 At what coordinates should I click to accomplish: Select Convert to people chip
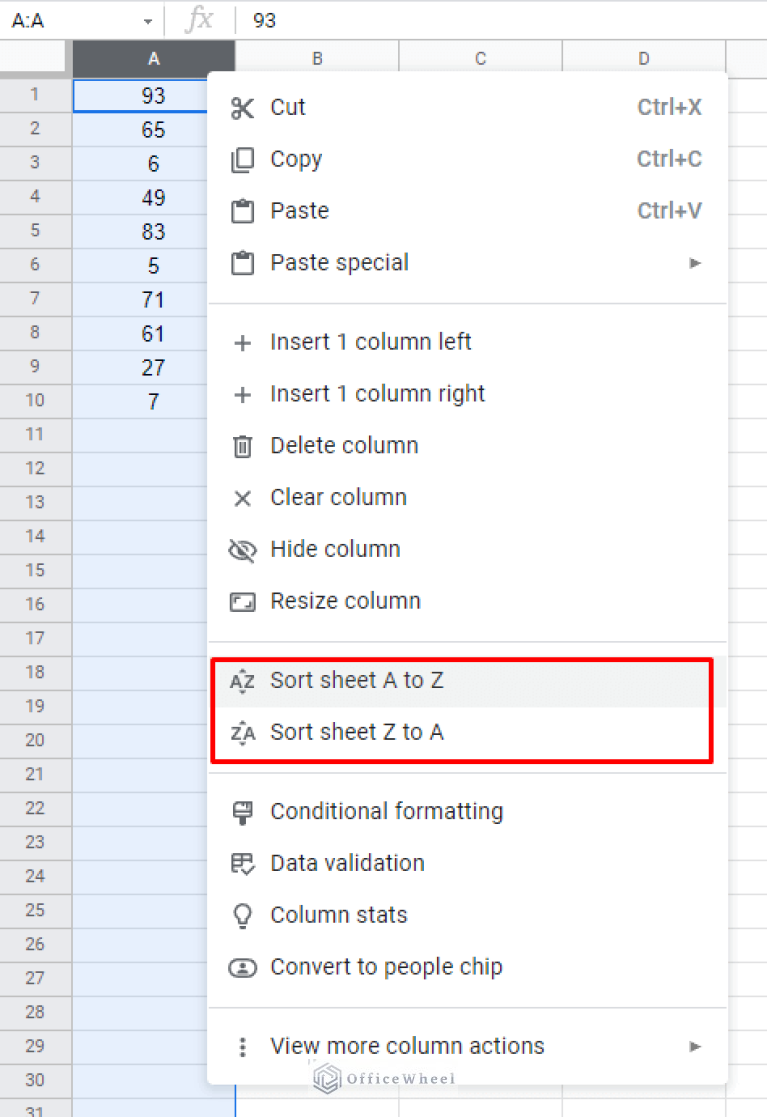pos(386,968)
